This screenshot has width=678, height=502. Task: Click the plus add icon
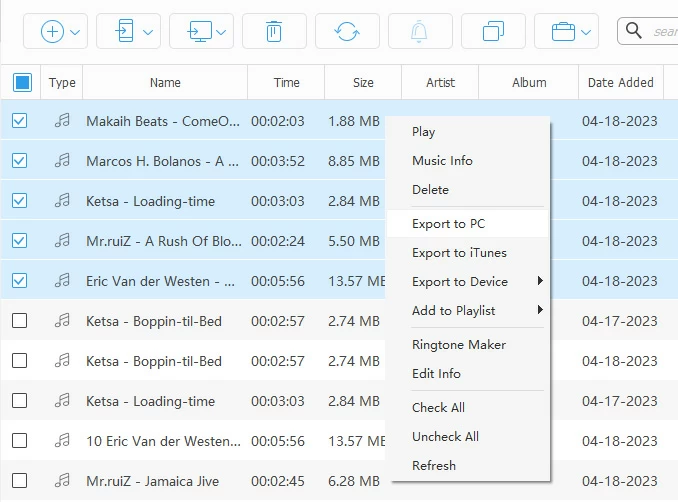tap(53, 31)
